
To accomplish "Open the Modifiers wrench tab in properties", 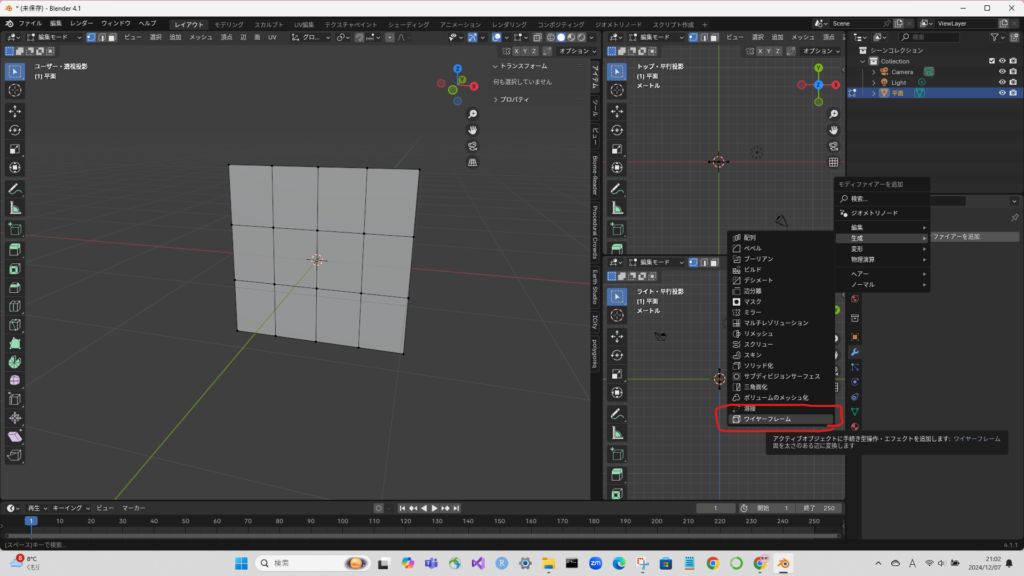I will coord(855,352).
